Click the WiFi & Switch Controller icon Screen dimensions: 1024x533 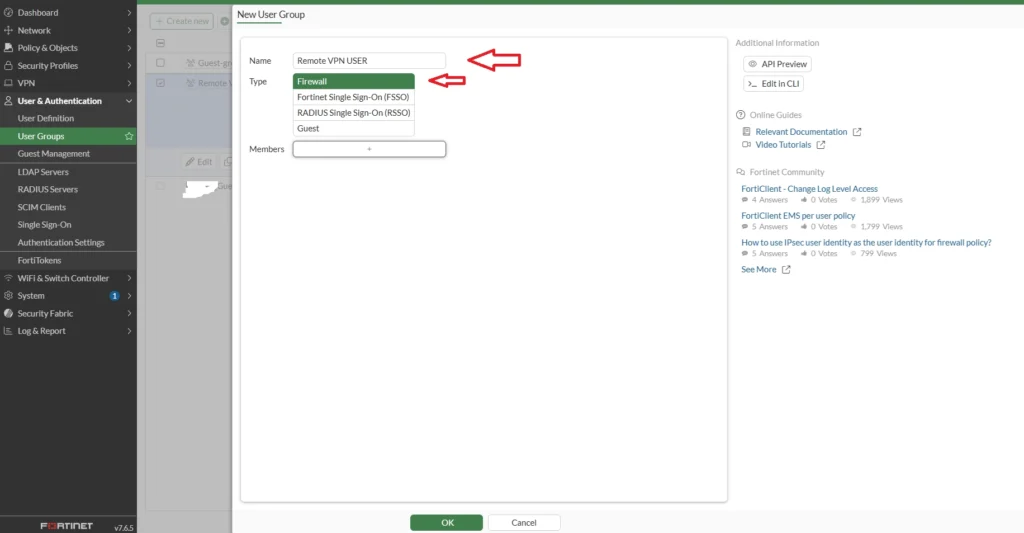click(x=8, y=278)
